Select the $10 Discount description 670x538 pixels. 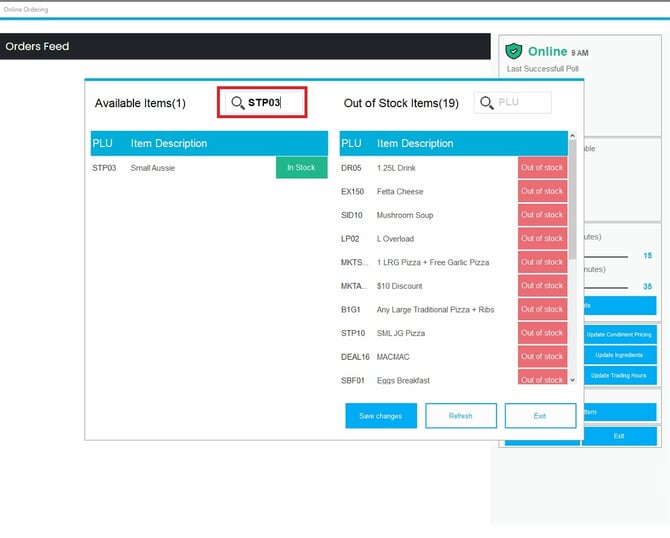(400, 286)
